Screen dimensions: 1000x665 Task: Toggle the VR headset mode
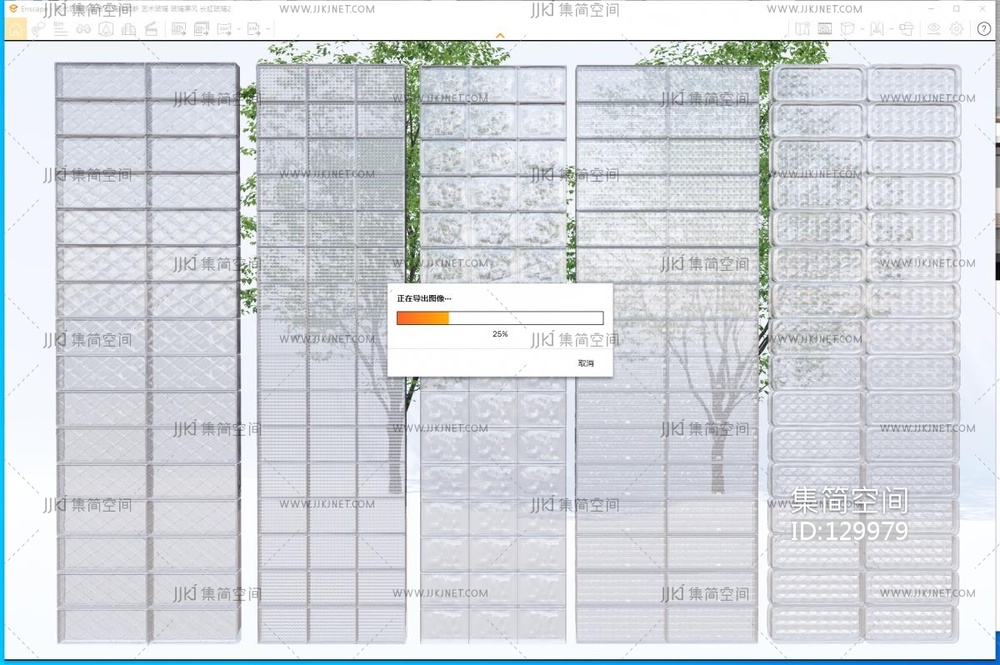(906, 29)
